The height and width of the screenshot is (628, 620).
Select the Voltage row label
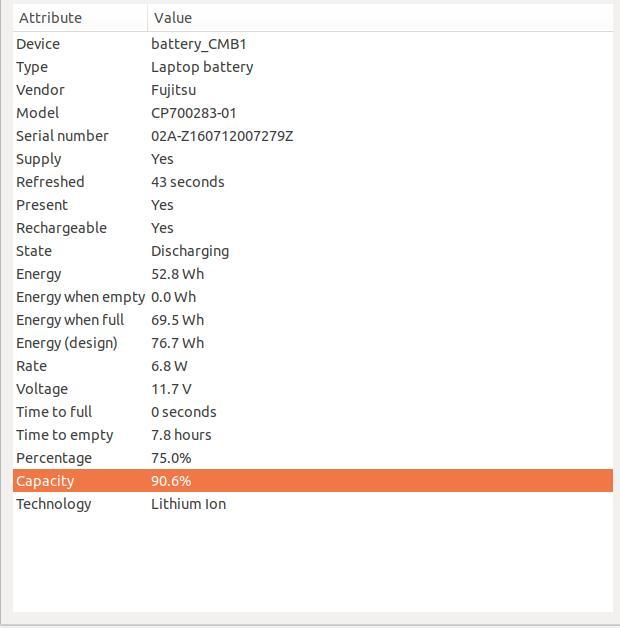(x=42, y=389)
